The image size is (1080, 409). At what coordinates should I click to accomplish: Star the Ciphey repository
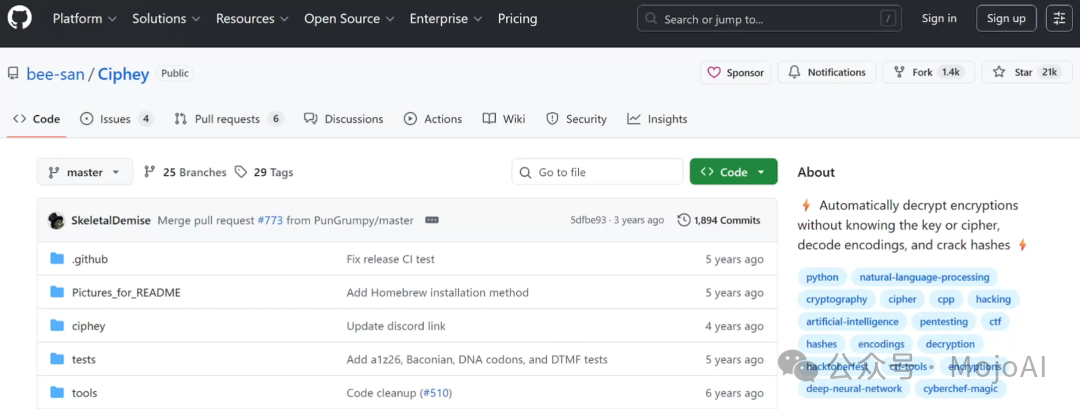click(x=1024, y=72)
